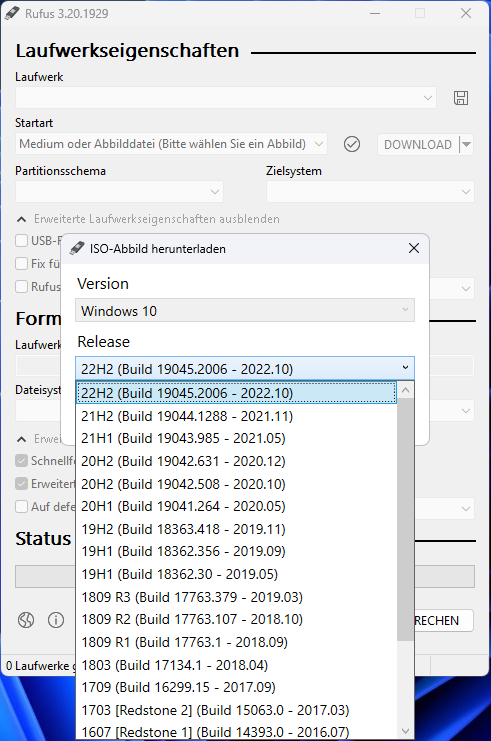Viewport: 491px width, 741px height.
Task: Collapse the advanced format options chevron
Action: [21, 439]
